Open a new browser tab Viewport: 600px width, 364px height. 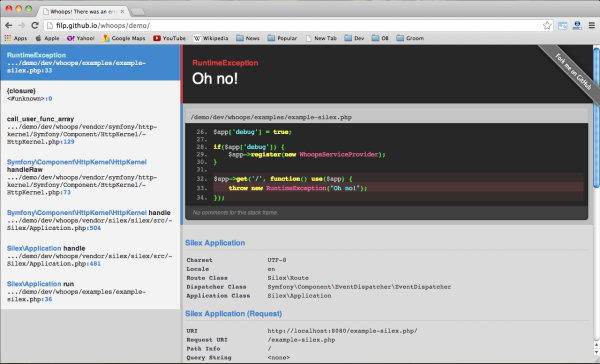pos(138,12)
